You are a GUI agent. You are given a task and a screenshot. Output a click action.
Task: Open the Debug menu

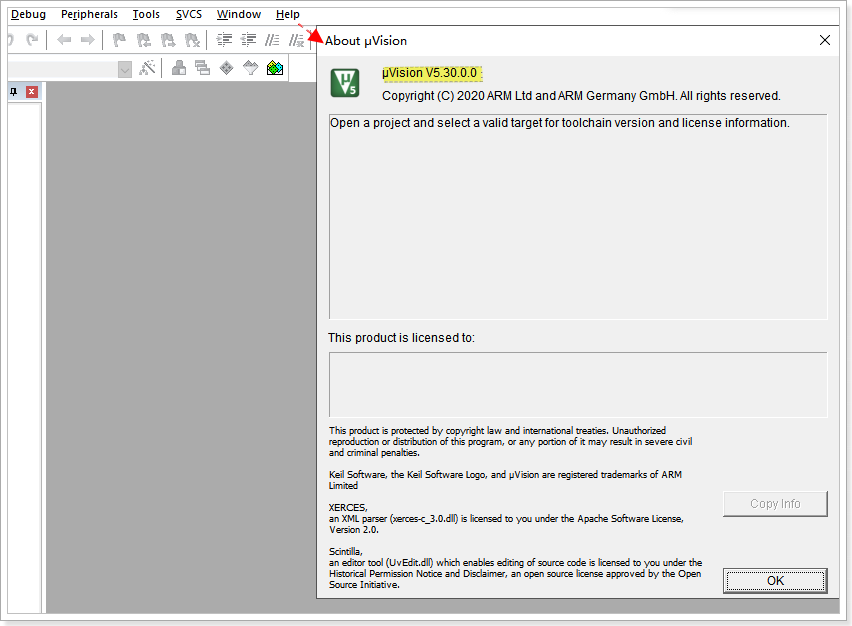click(28, 14)
